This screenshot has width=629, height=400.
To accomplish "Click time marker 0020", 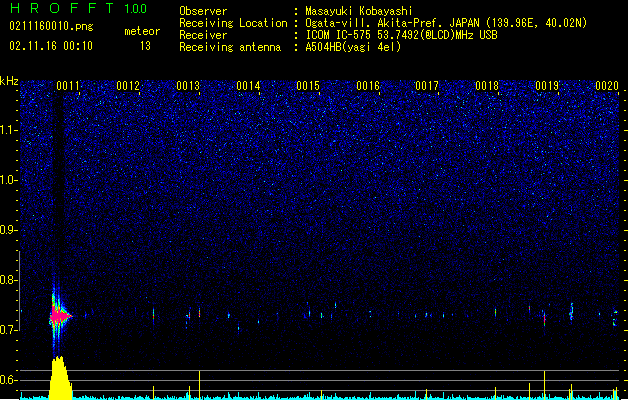I will 607,86.
